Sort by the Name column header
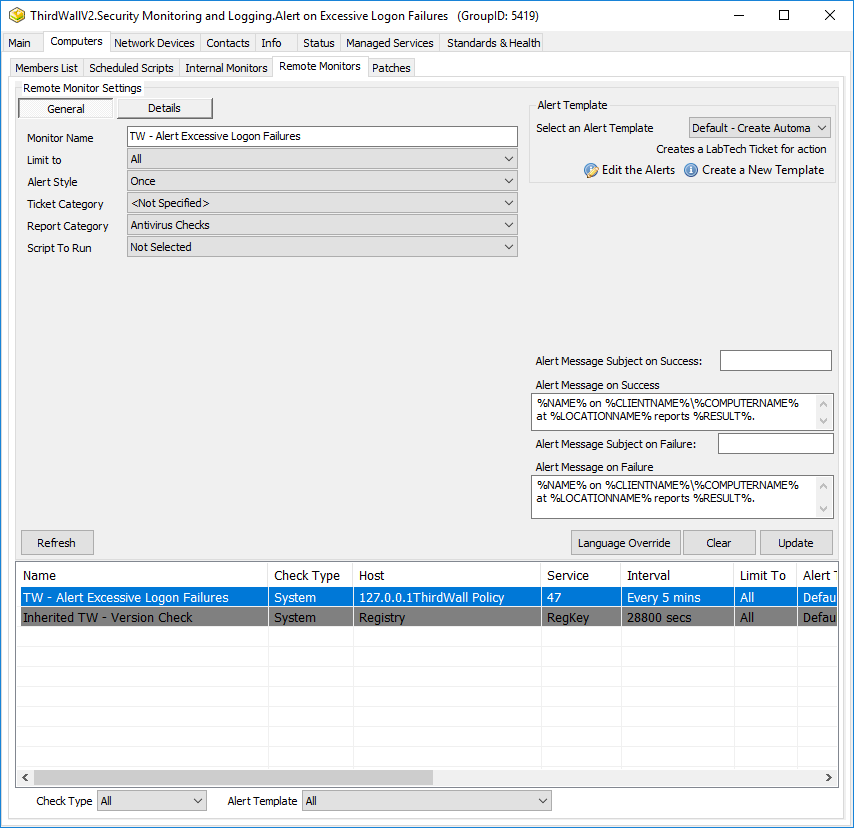This screenshot has width=854, height=828. click(143, 575)
